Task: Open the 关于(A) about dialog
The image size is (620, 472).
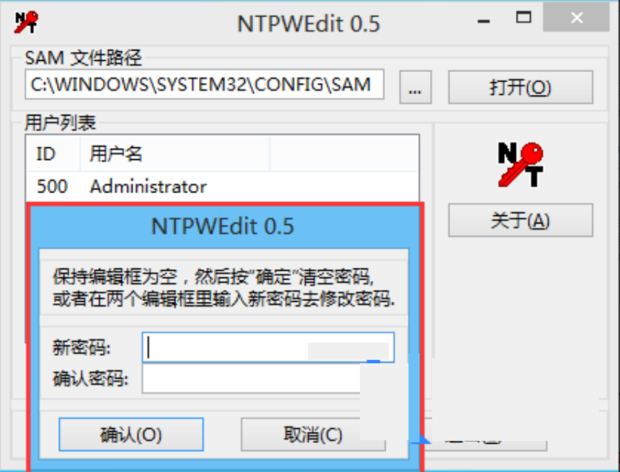Action: click(520, 220)
